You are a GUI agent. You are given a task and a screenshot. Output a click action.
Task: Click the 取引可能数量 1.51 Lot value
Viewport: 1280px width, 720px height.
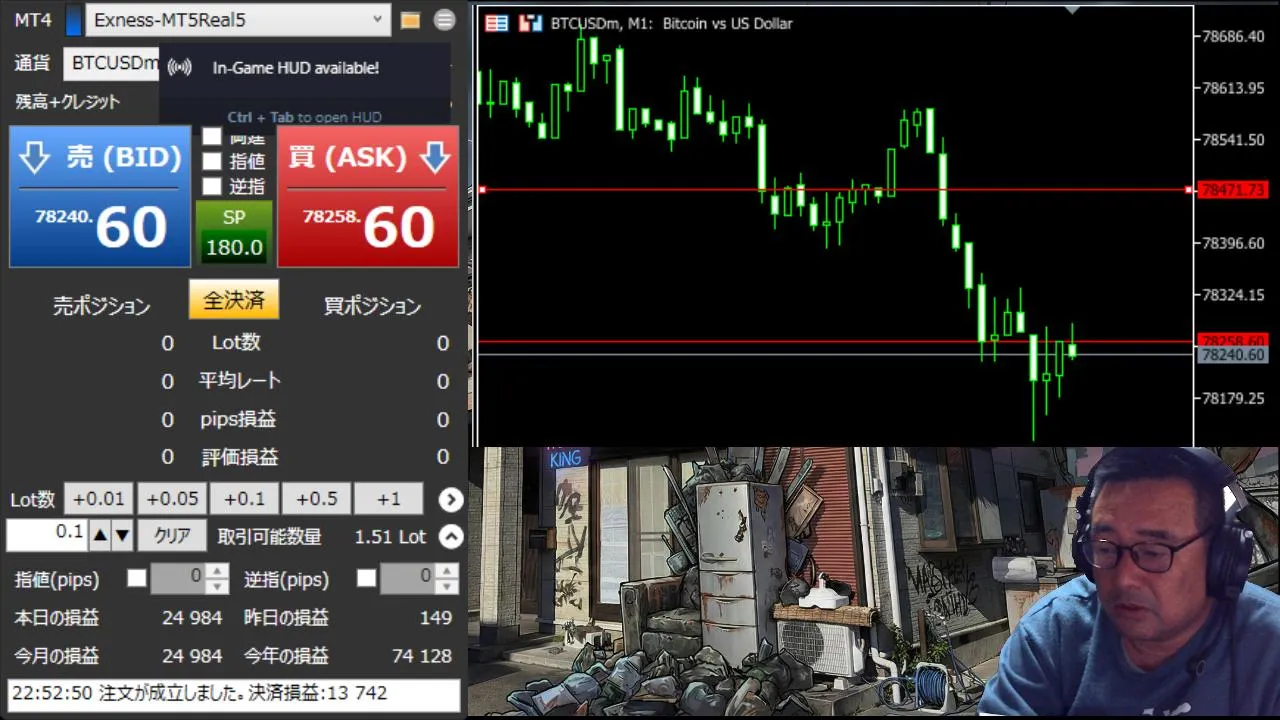390,537
